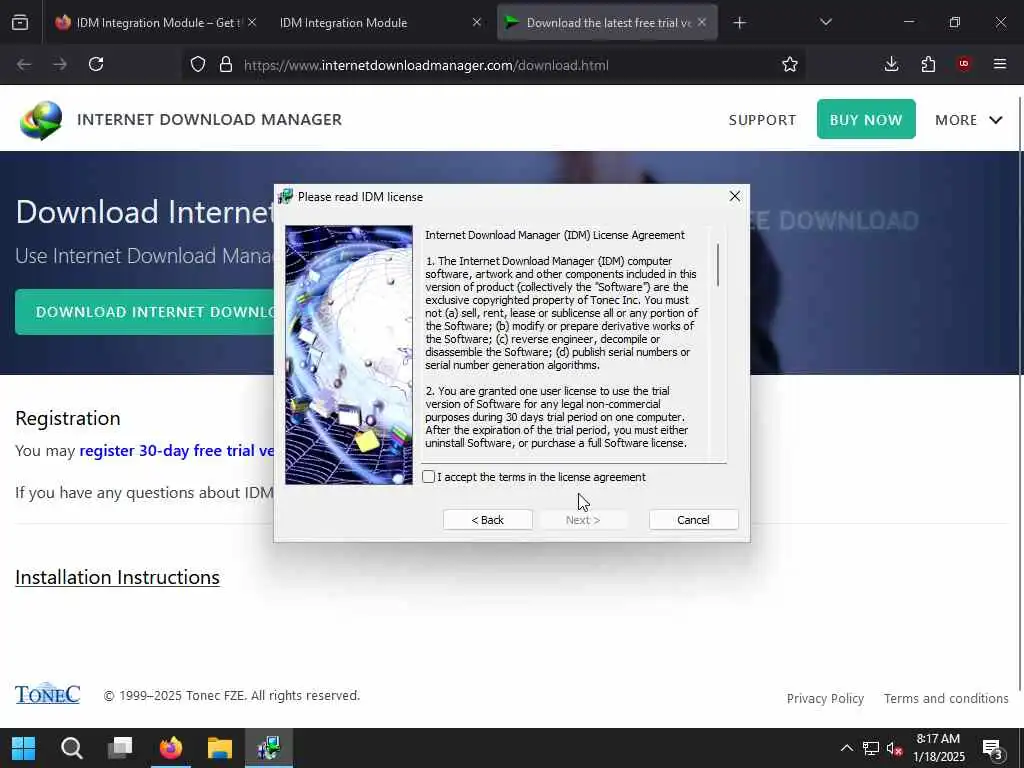1024x768 pixels.
Task: Open the clock showing 8:17 AM
Action: (x=938, y=748)
